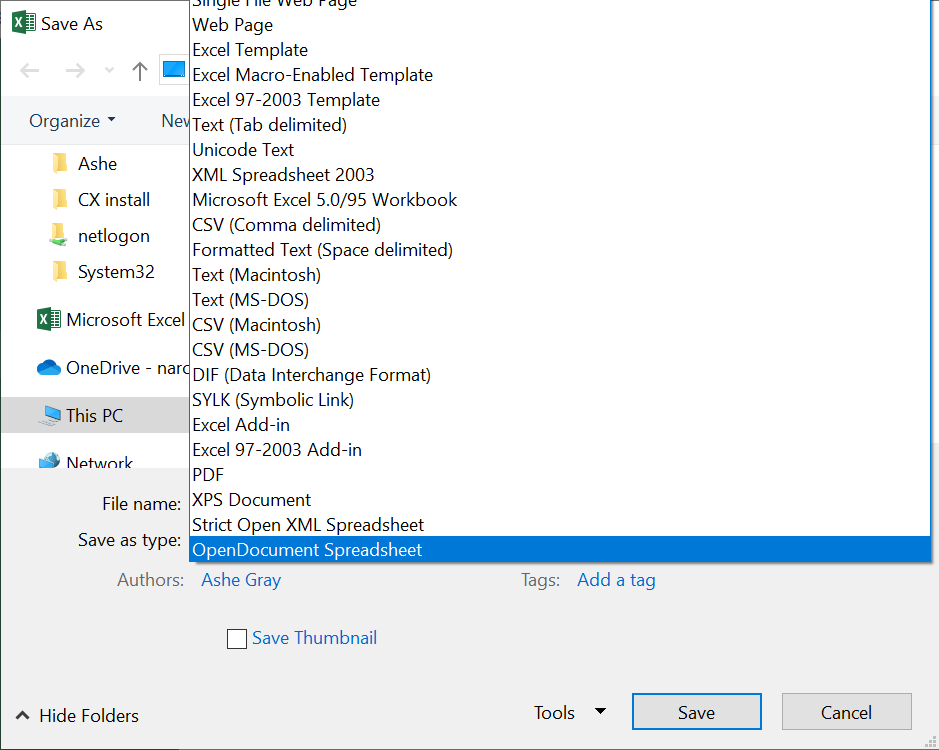Choose Excel Add-in file type
This screenshot has width=939, height=750.
click(x=560, y=425)
